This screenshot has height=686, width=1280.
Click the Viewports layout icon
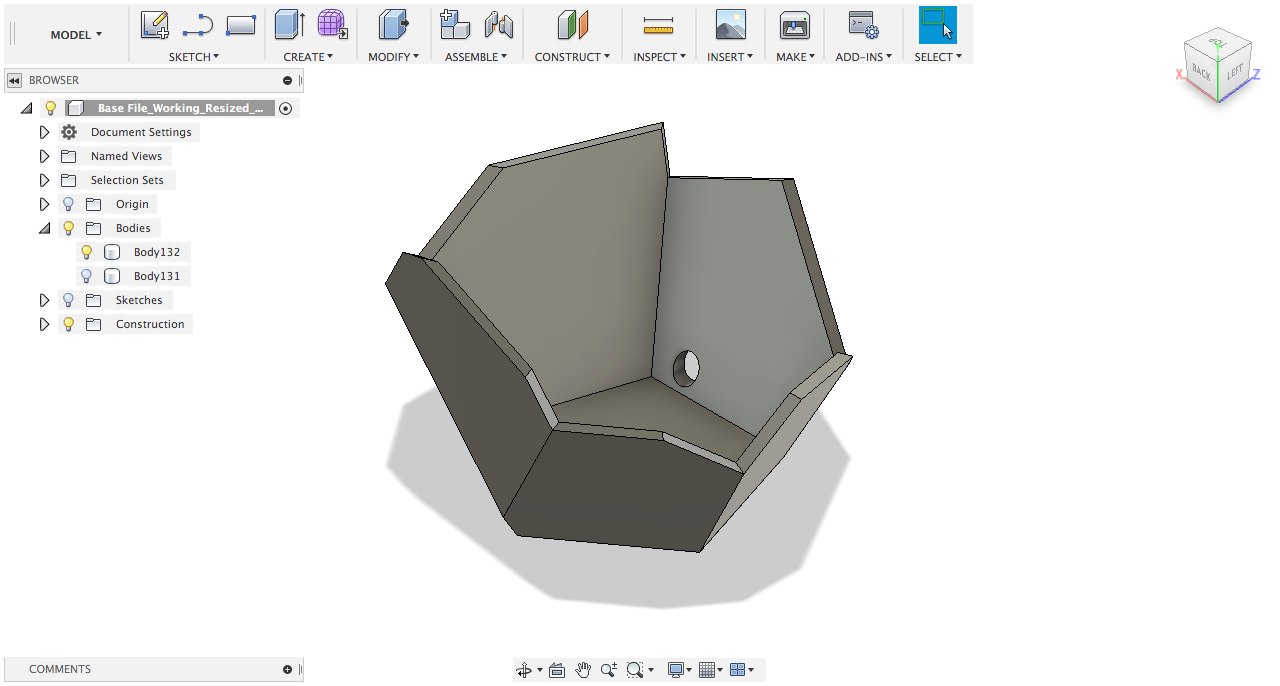coord(738,670)
